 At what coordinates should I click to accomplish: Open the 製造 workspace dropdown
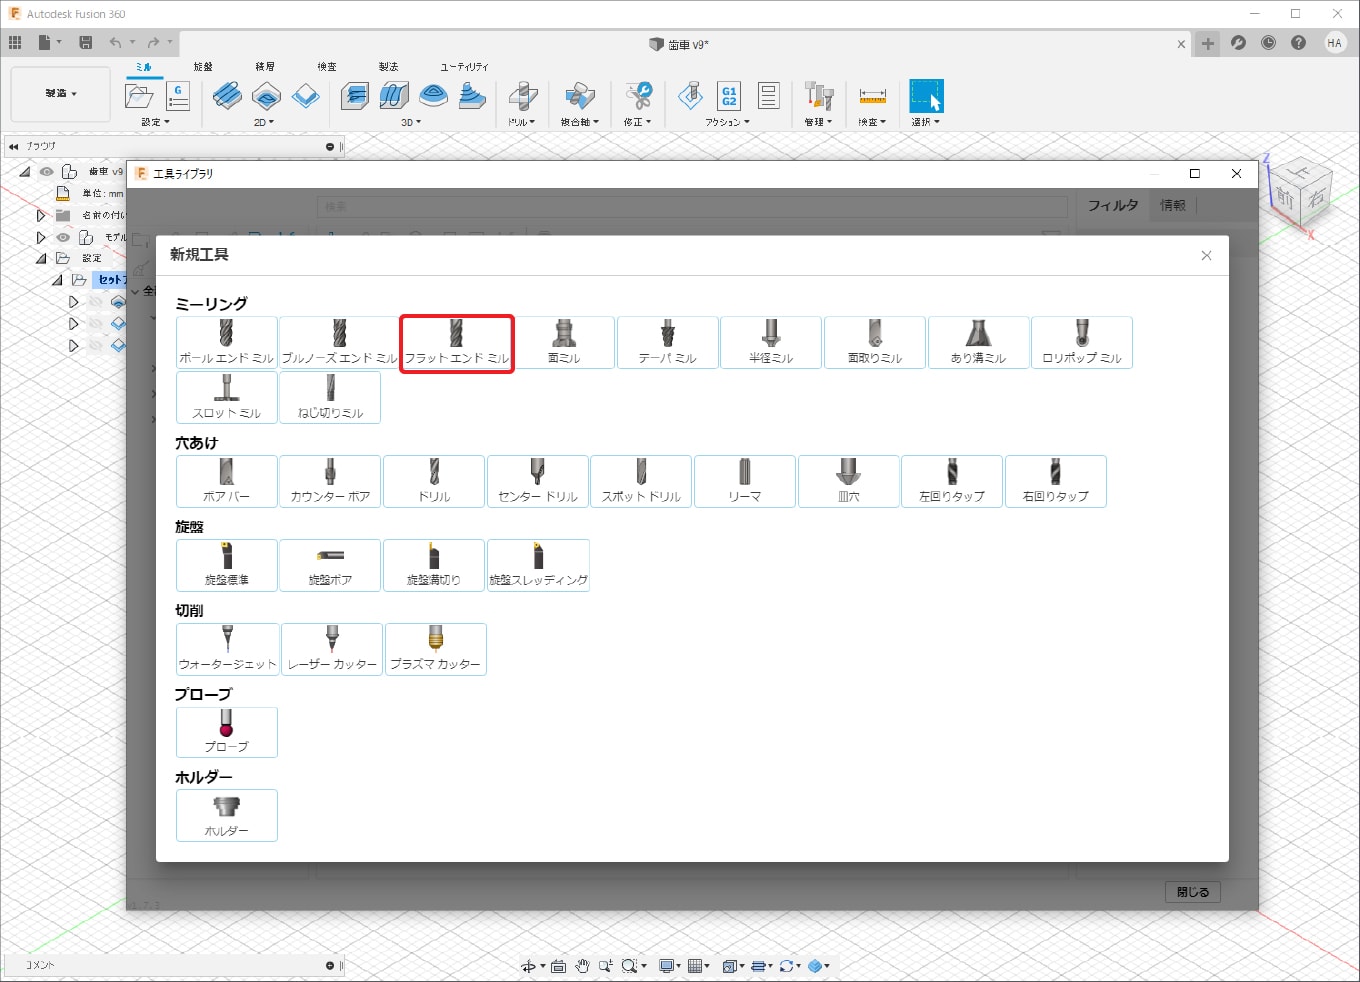point(60,94)
